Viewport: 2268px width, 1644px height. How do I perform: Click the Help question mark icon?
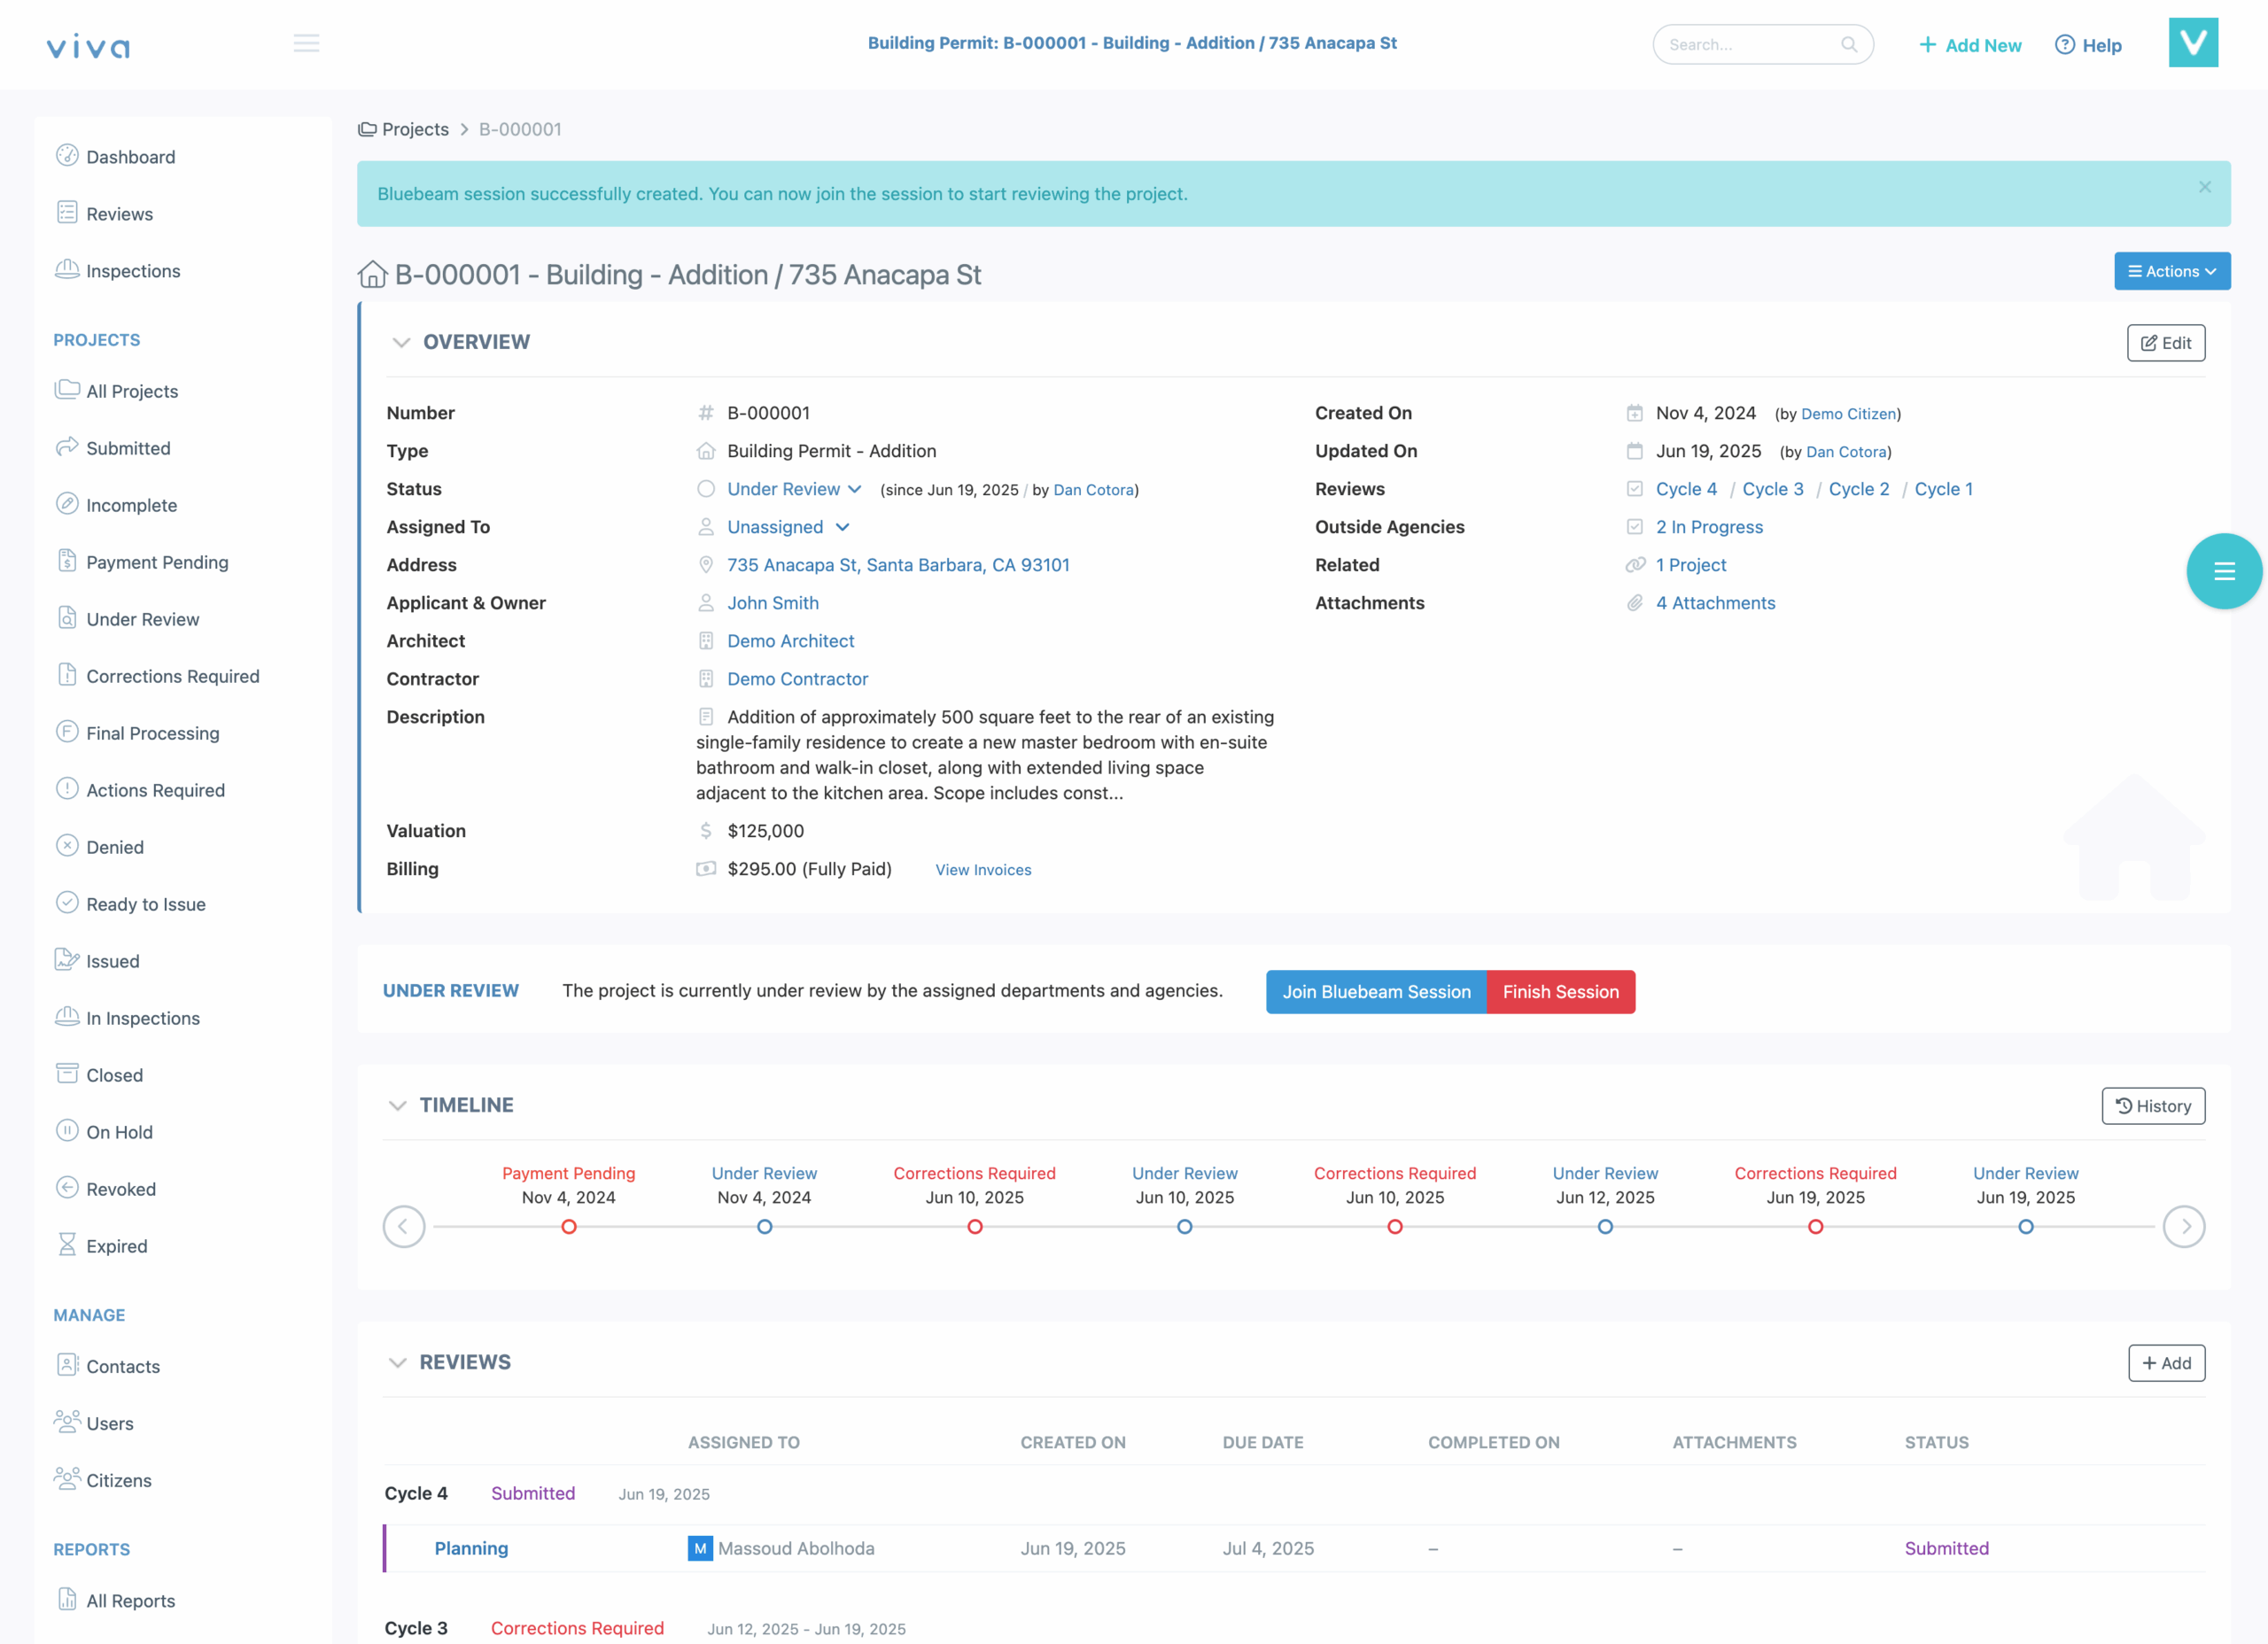[2064, 45]
